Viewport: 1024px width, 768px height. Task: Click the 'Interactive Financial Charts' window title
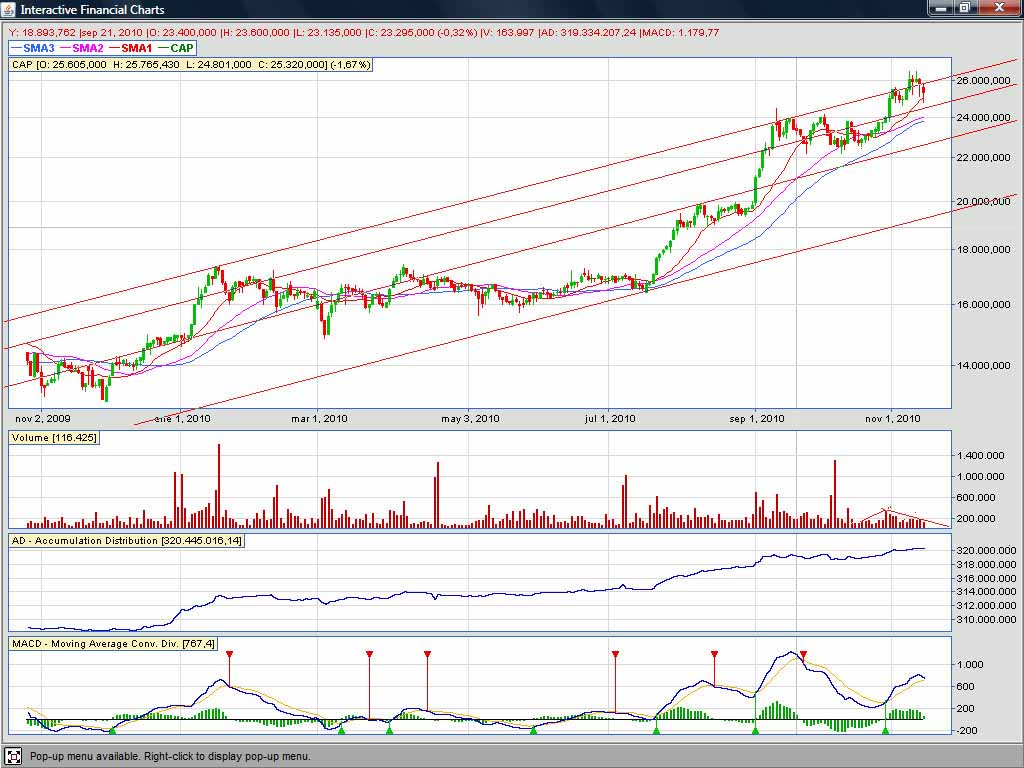(92, 10)
